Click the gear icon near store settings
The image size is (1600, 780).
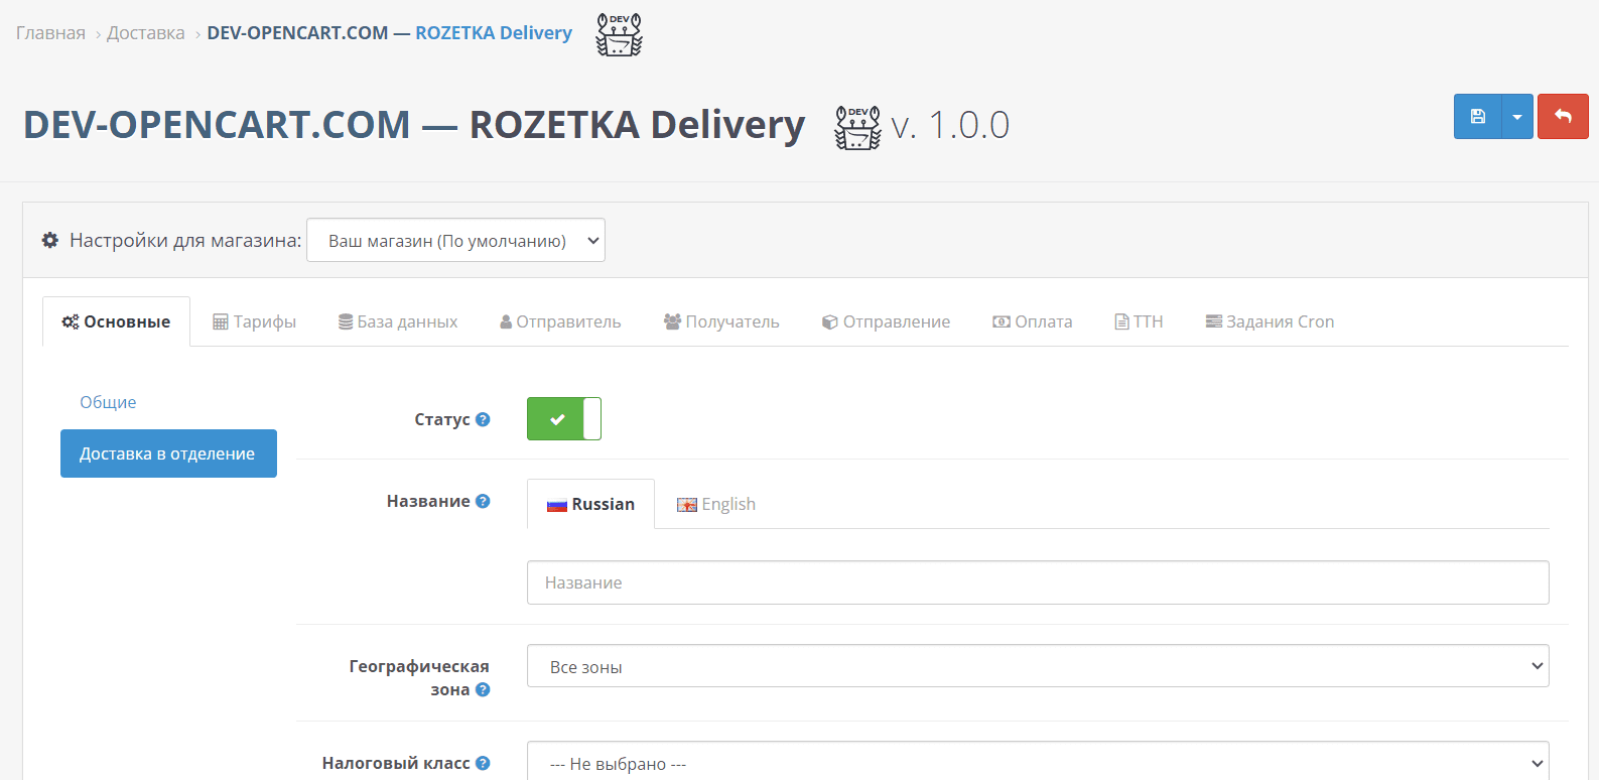50,240
